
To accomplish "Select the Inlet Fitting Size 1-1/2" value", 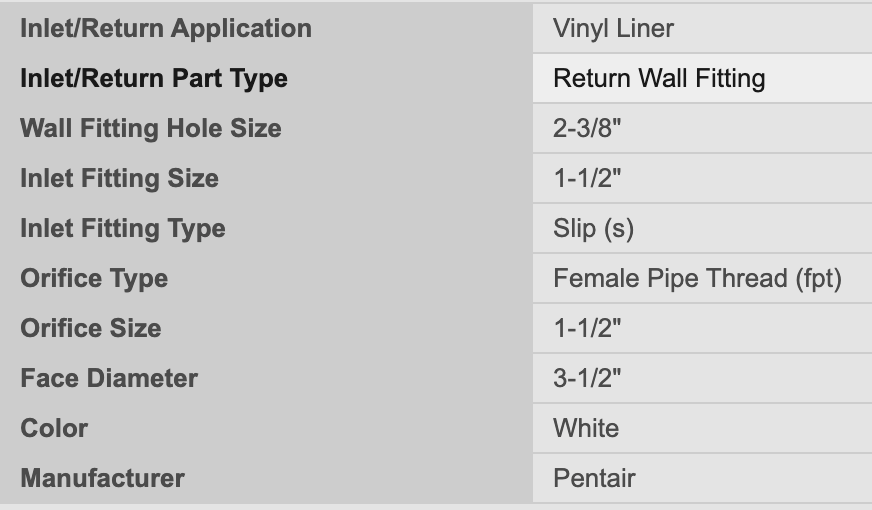I will click(x=587, y=178).
